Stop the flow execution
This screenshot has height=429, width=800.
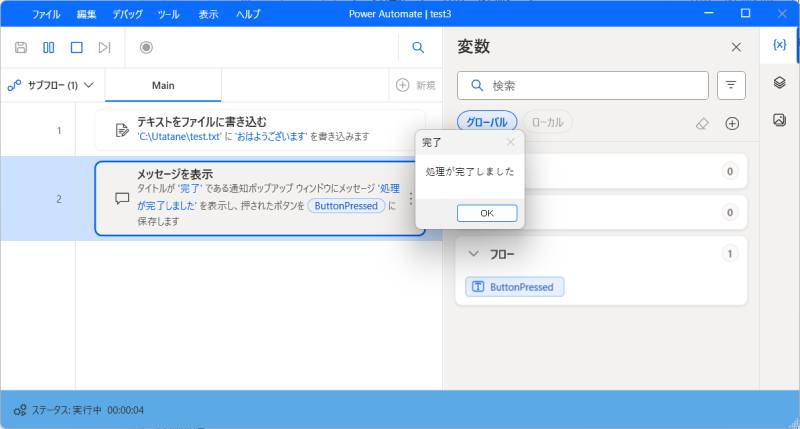click(77, 47)
